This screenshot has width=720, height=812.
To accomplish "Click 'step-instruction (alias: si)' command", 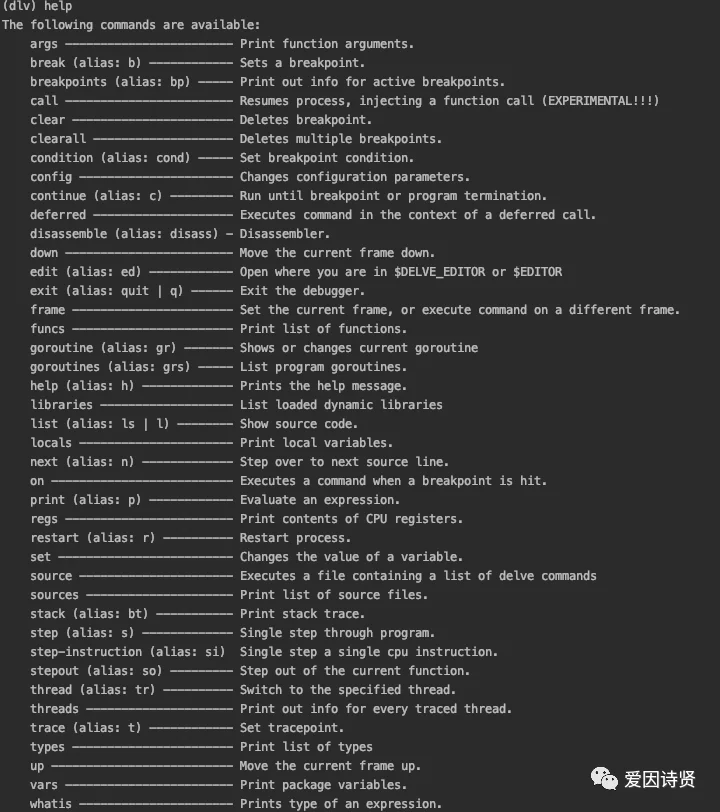I will [x=127, y=651].
